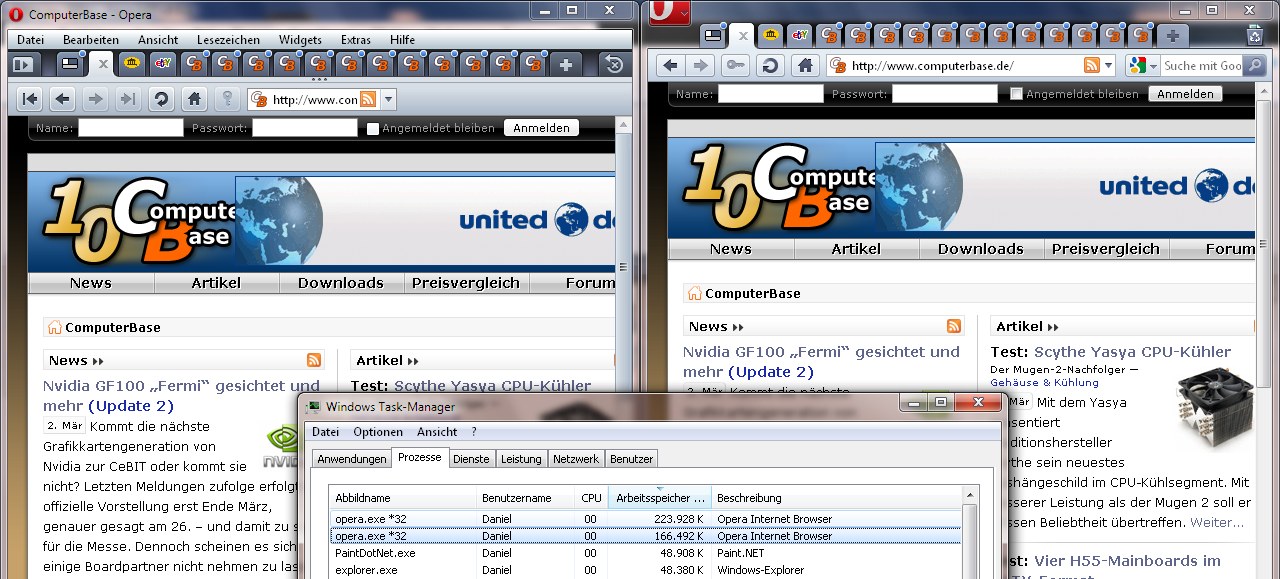Switch to the eBay tab in the menu-bar Opera window
The width and height of the screenshot is (1280, 579).
click(x=164, y=64)
